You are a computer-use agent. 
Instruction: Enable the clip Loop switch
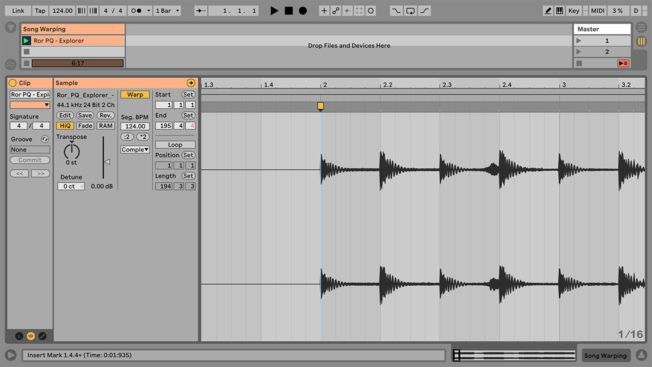click(175, 145)
